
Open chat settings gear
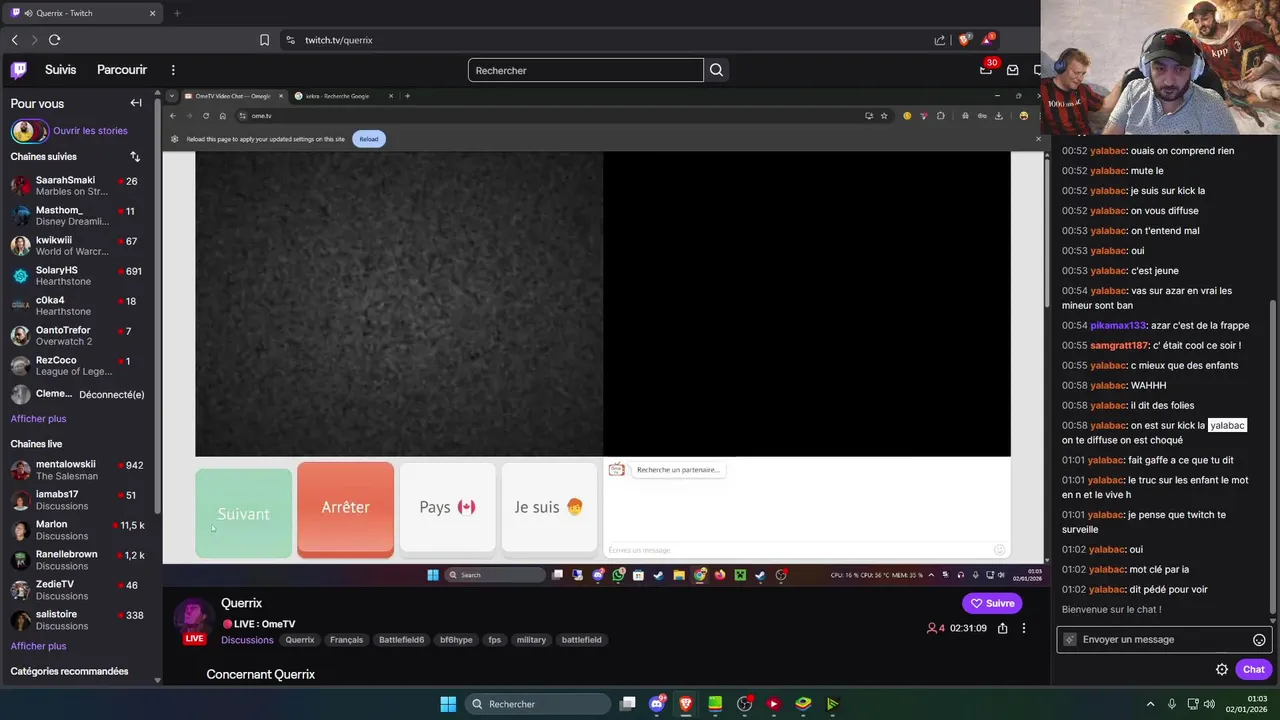tap(1222, 669)
